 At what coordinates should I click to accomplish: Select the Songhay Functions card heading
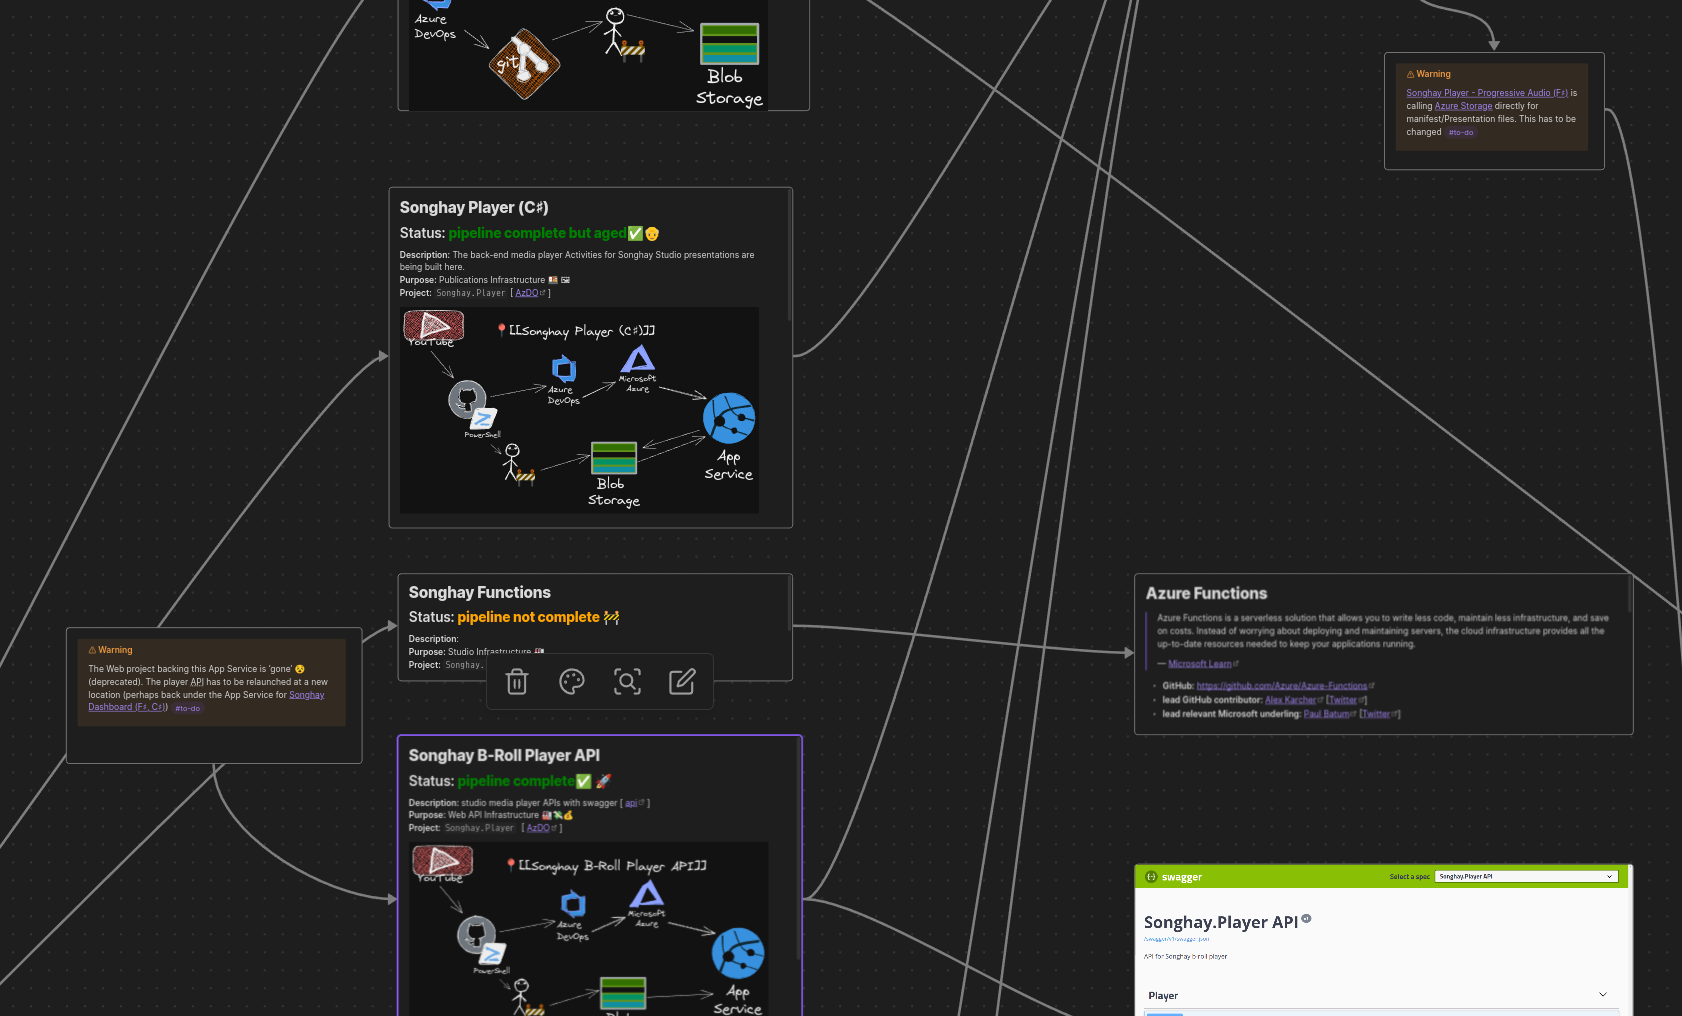[479, 593]
